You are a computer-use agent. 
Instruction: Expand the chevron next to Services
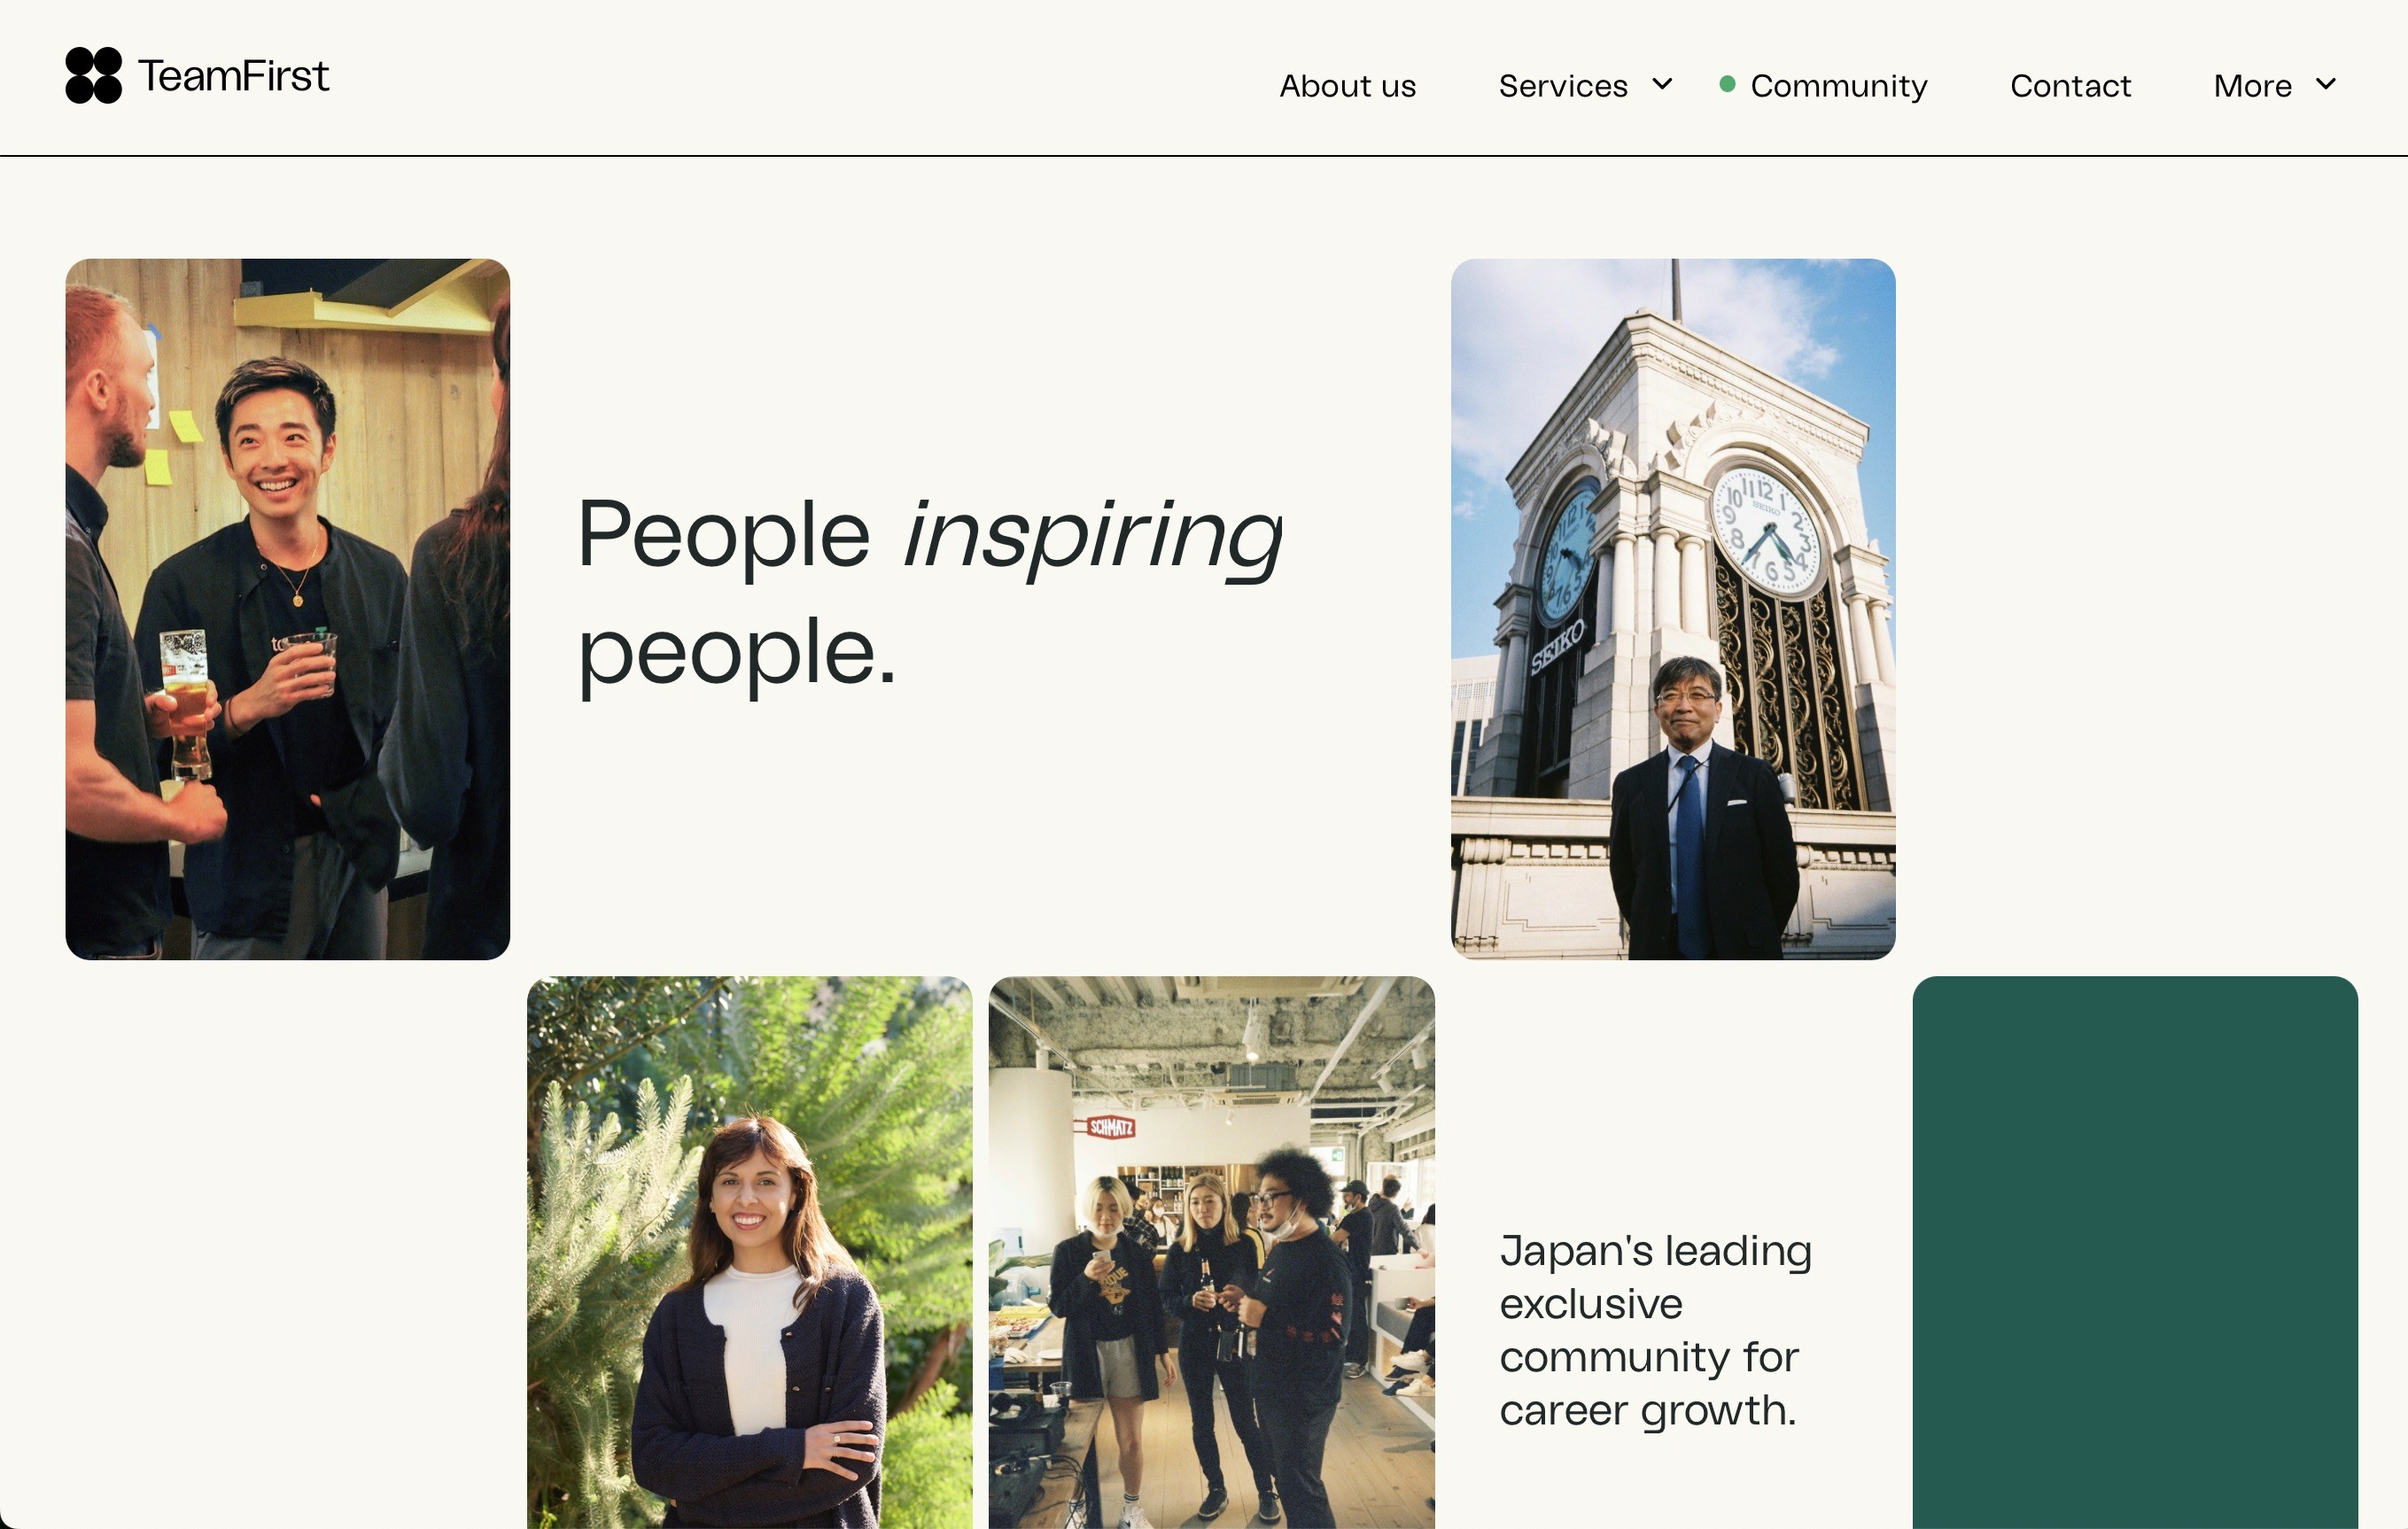1662,84
